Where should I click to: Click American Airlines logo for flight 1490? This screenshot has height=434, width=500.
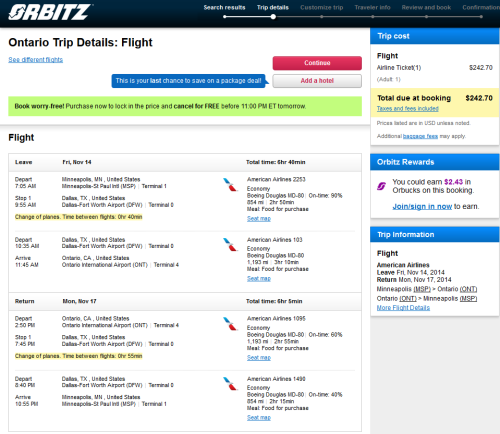click(x=230, y=384)
